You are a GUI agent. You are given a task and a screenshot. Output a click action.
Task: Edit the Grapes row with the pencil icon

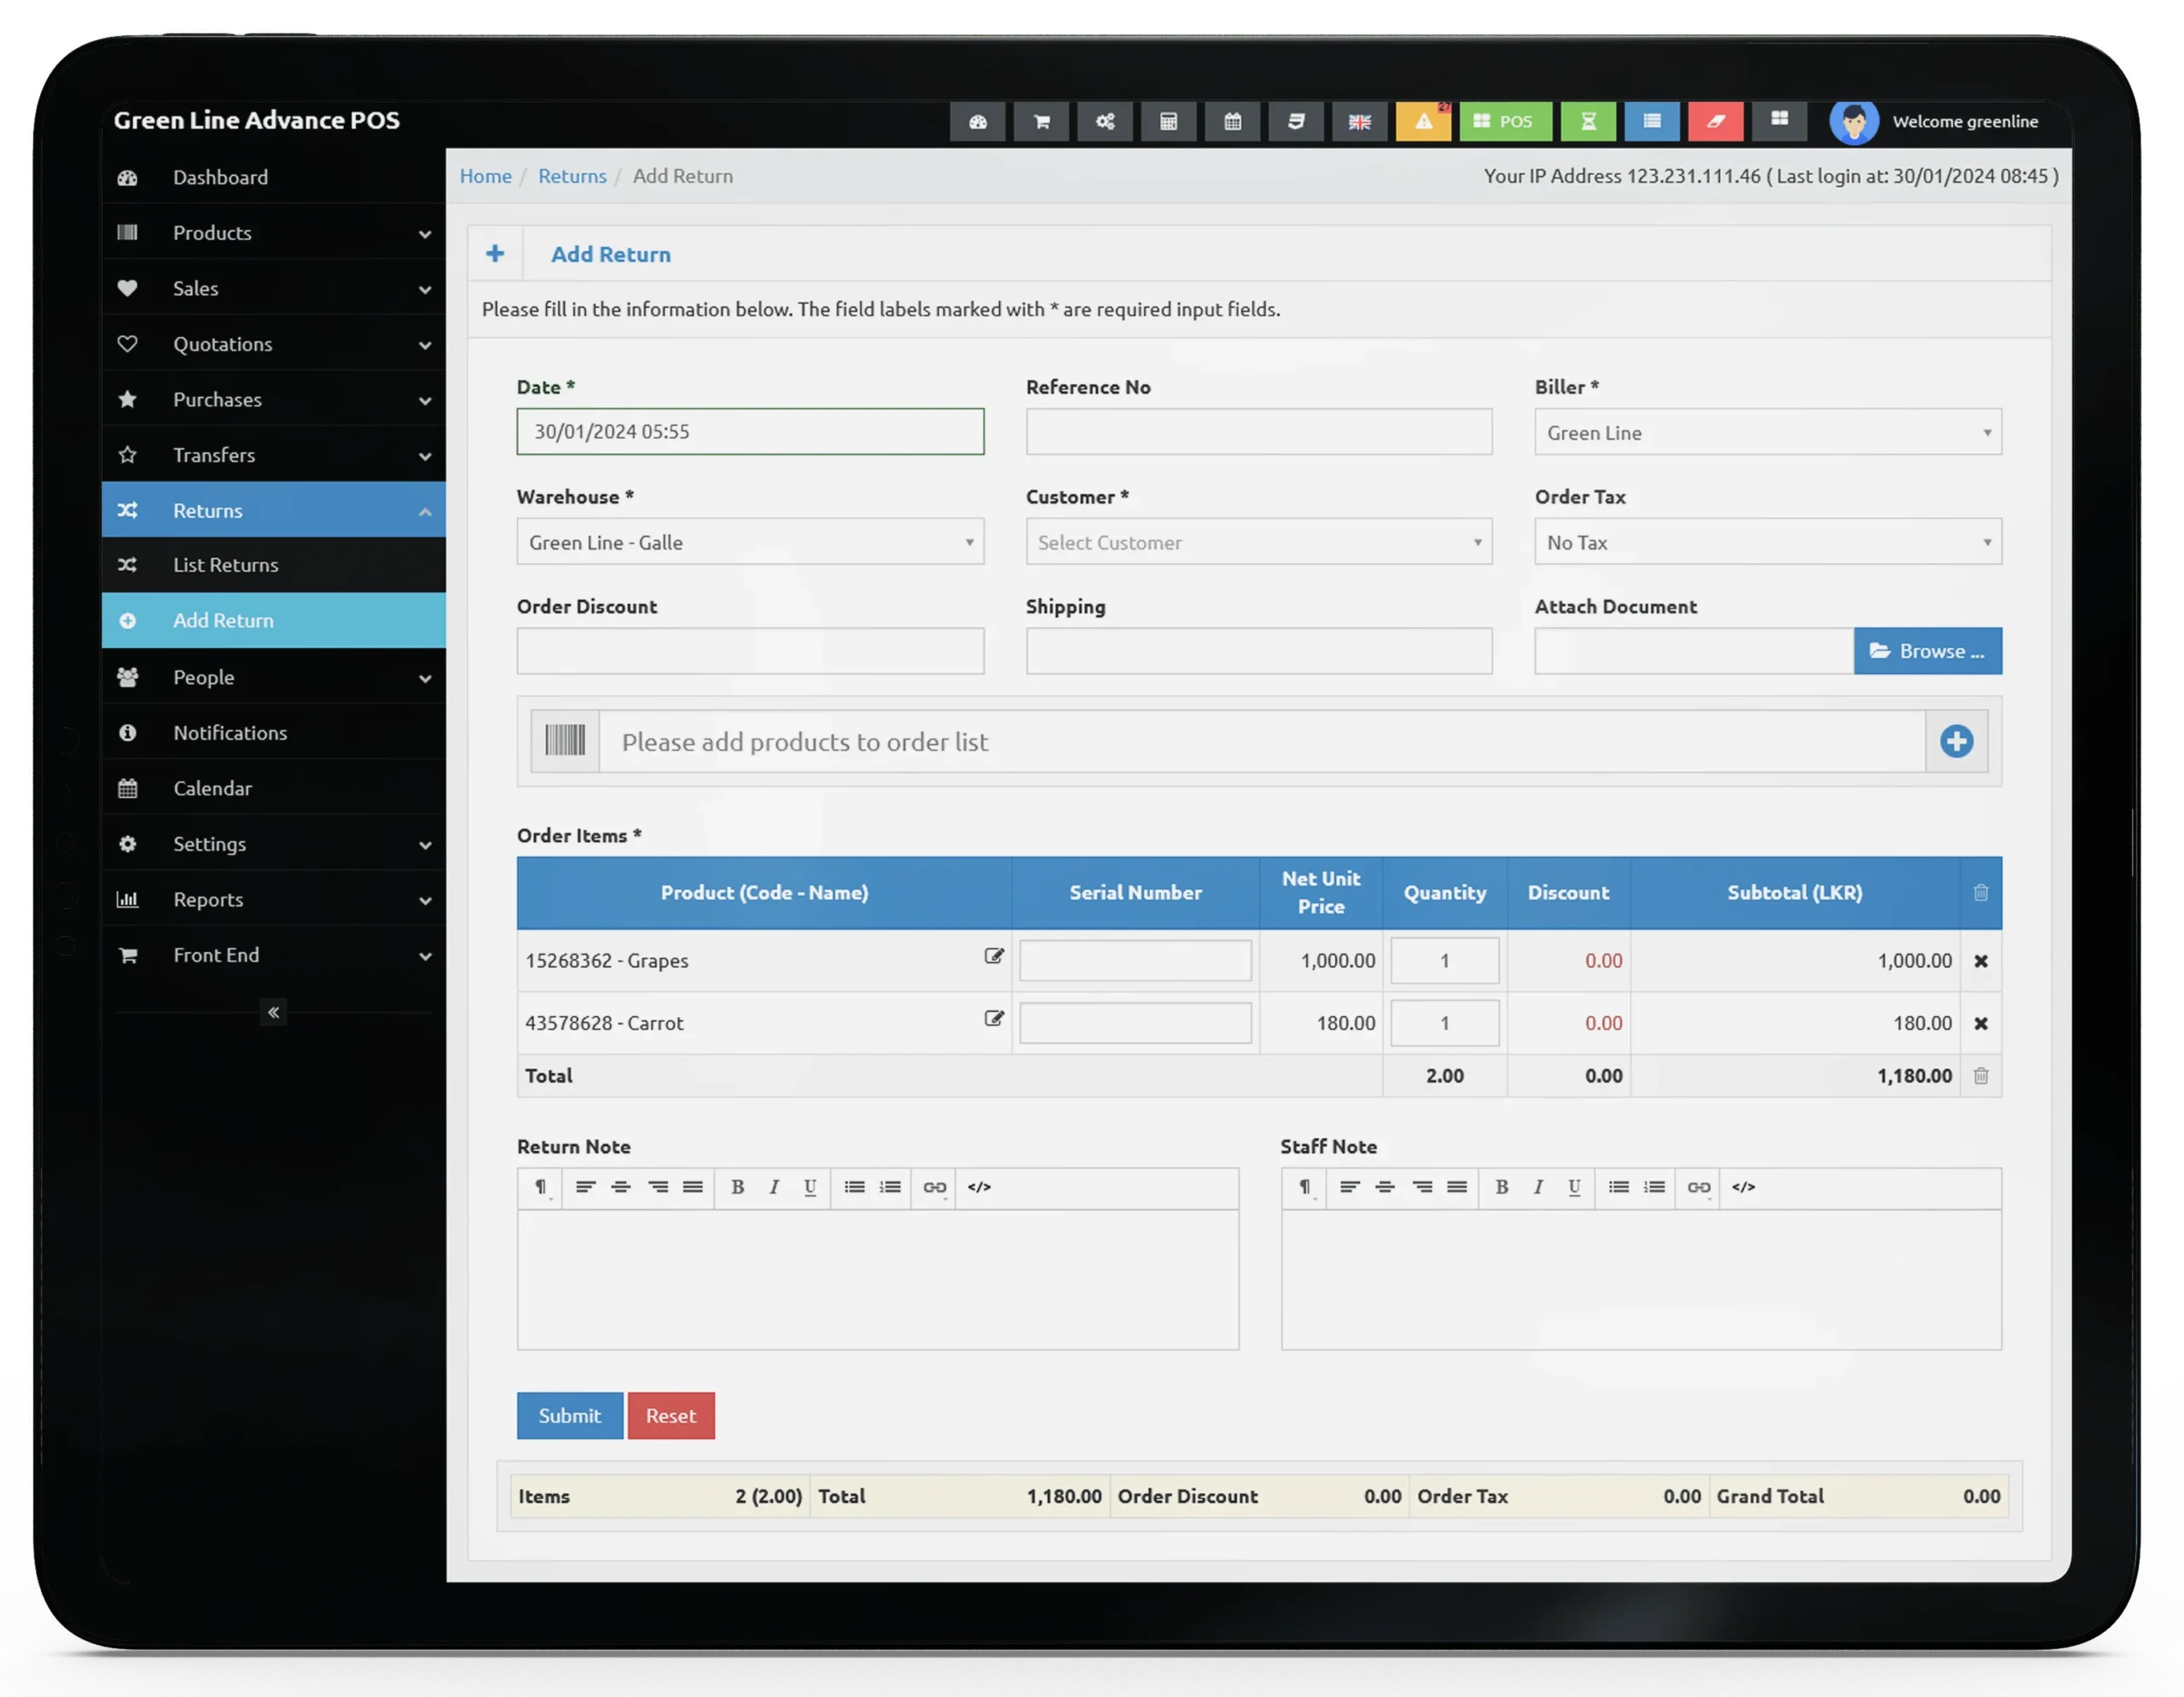coord(993,956)
